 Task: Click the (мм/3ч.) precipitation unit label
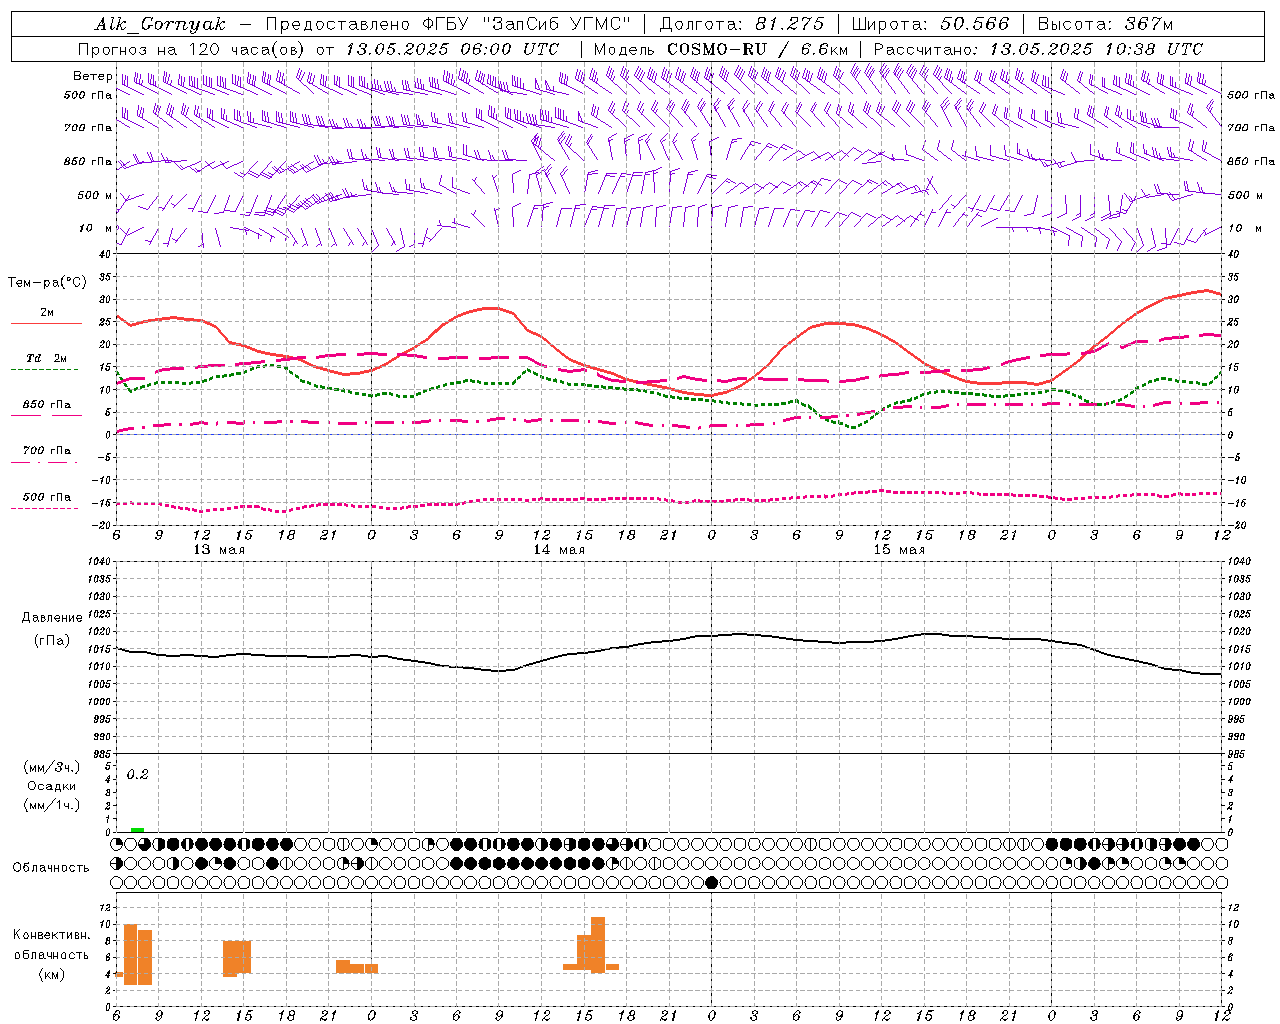click(51, 768)
